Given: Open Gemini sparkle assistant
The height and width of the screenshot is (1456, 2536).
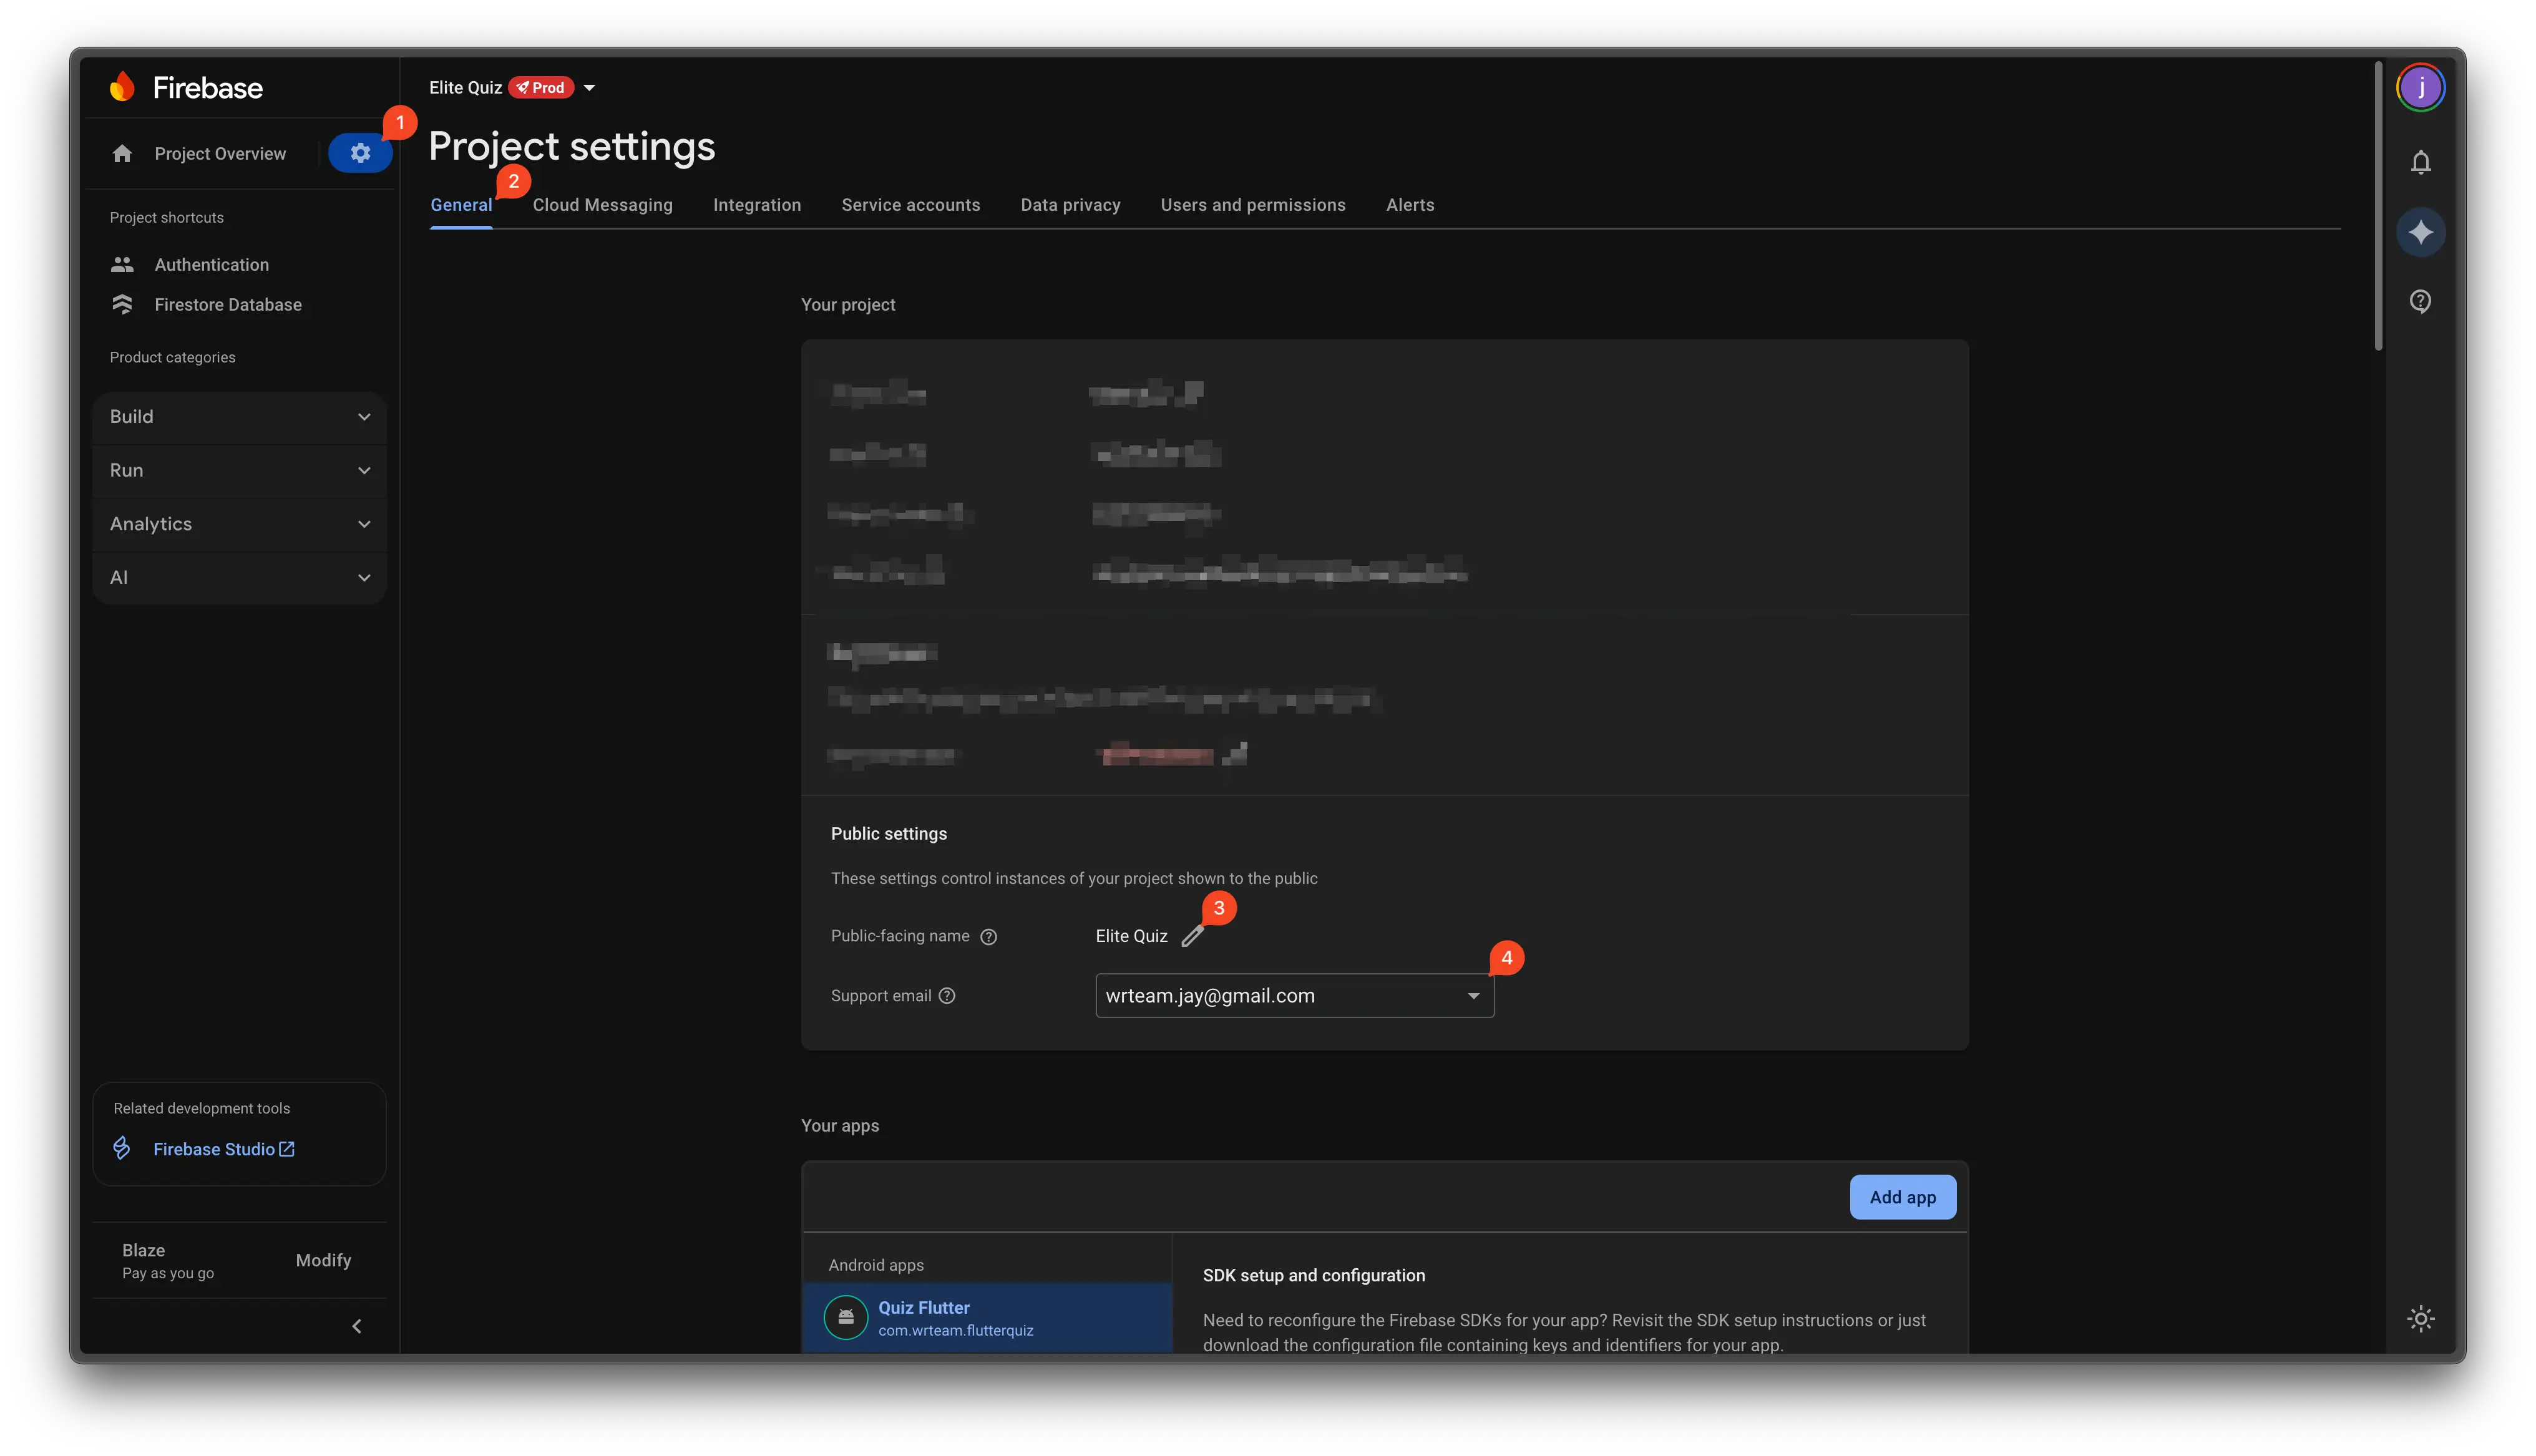Looking at the screenshot, I should [x=2420, y=232].
